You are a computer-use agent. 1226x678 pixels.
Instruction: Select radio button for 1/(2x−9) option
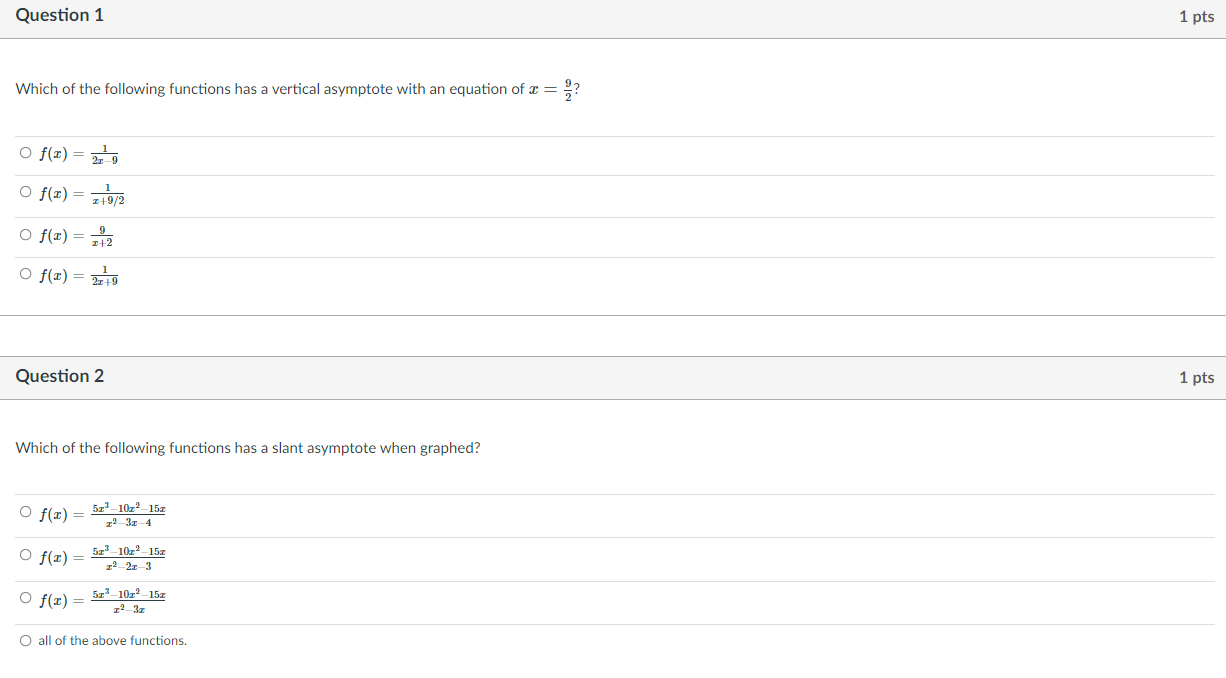pos(25,154)
